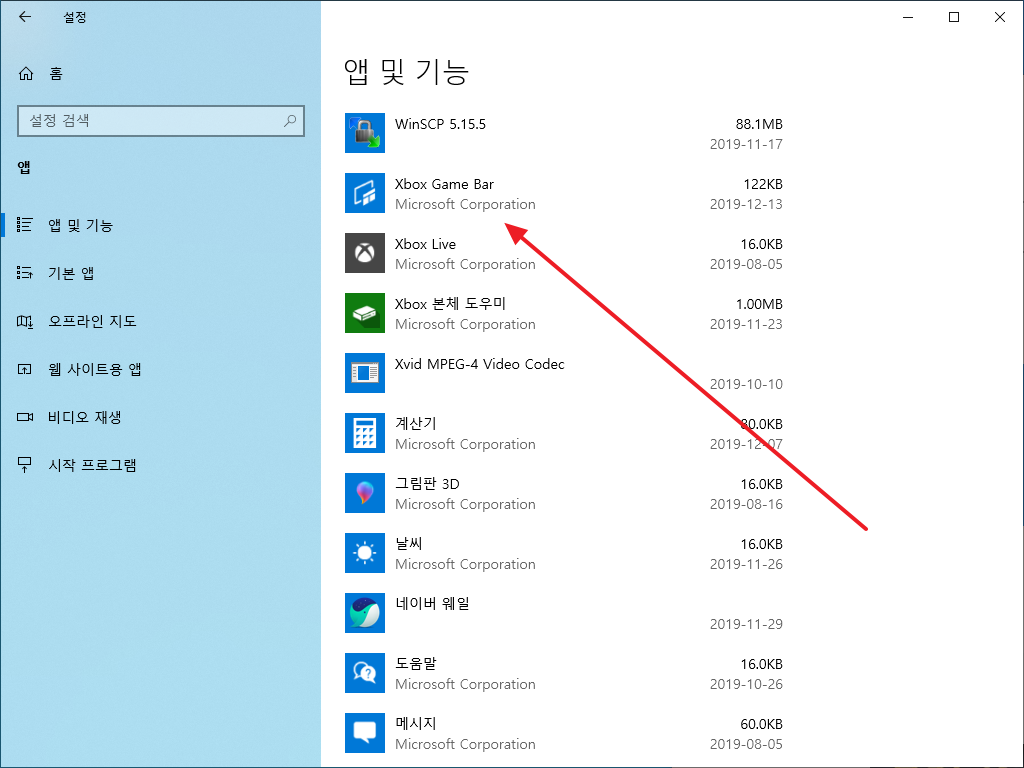Click the Xvid MPEG-4 Video Codec icon
Viewport: 1024px width, 768px height.
pyautogui.click(x=364, y=373)
